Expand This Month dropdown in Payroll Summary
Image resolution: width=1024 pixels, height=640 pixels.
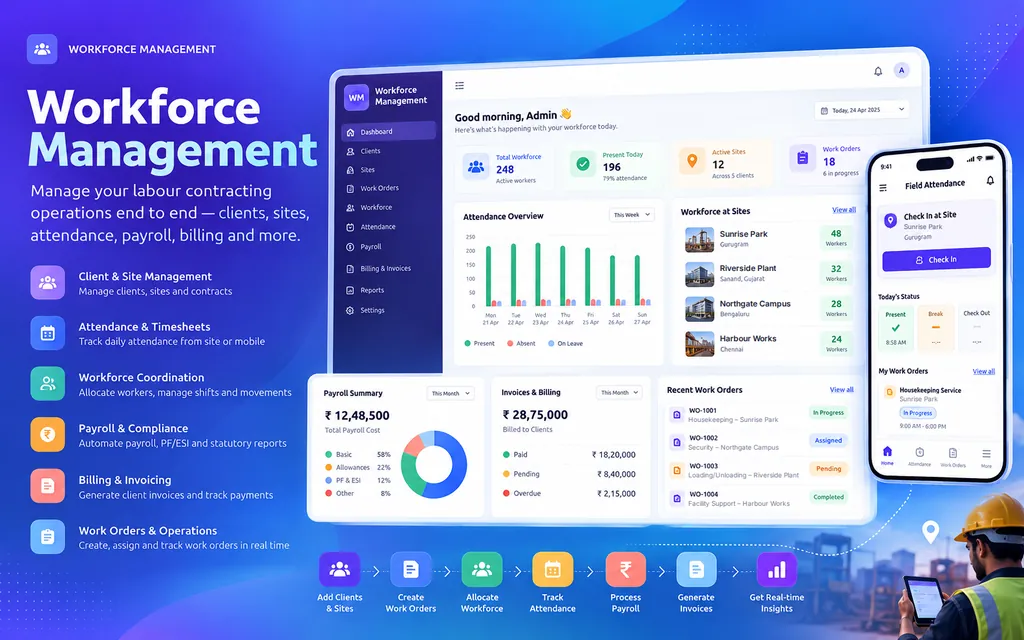pos(450,394)
